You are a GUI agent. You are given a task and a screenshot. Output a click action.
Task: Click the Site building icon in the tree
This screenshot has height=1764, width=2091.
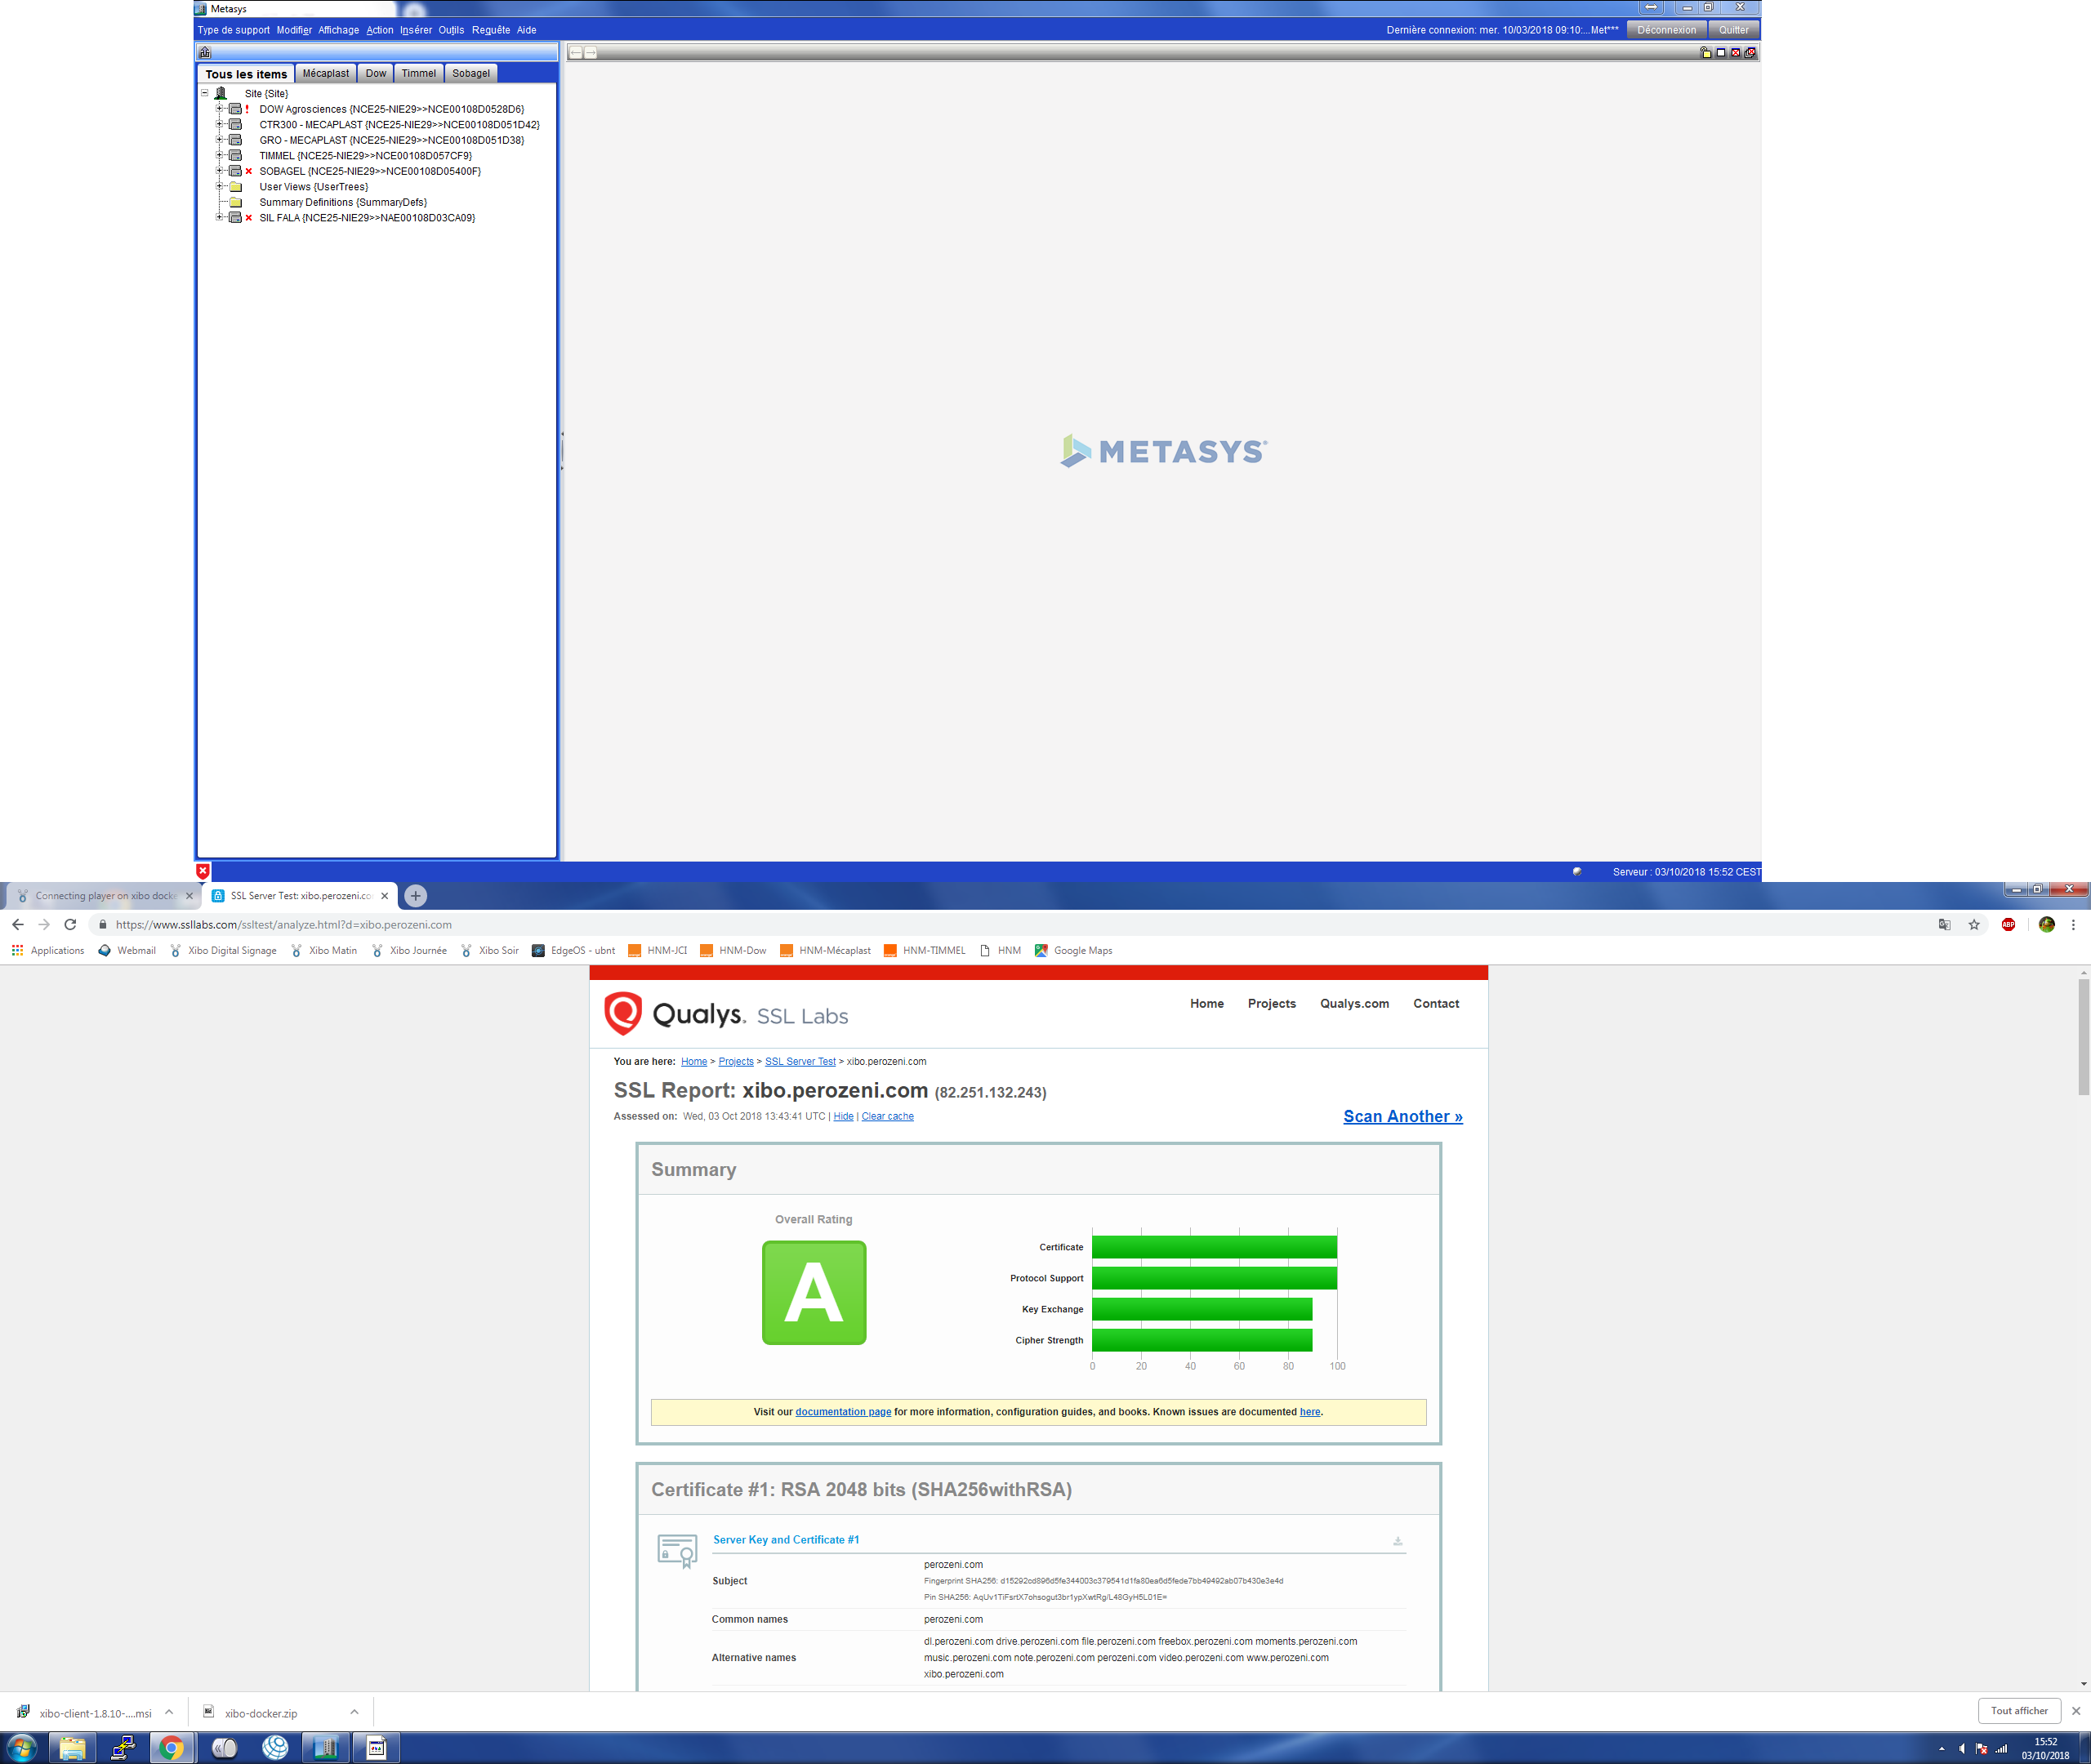pos(221,93)
